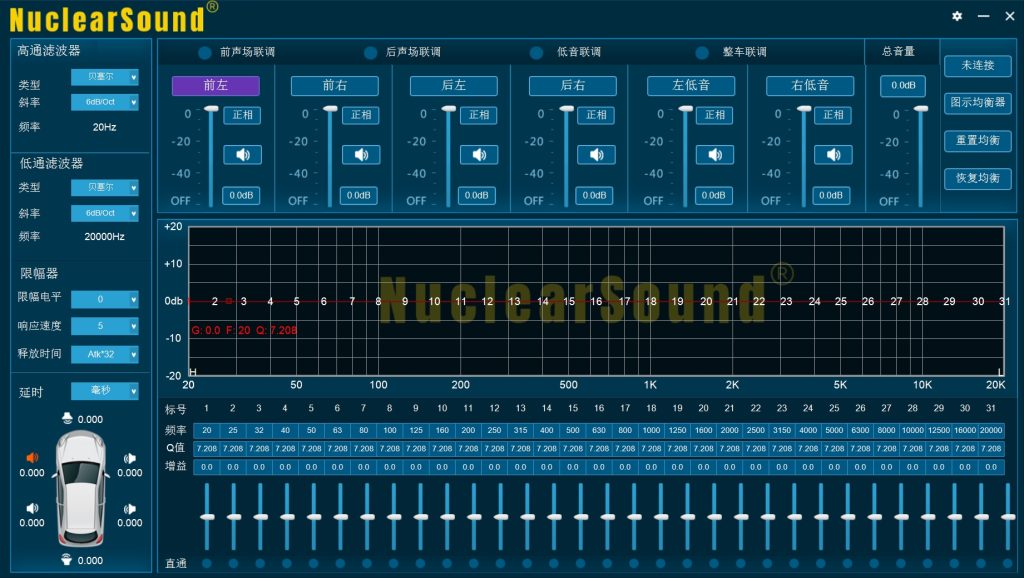Mute the 后右 channel speaker
The image size is (1024, 578).
(596, 155)
